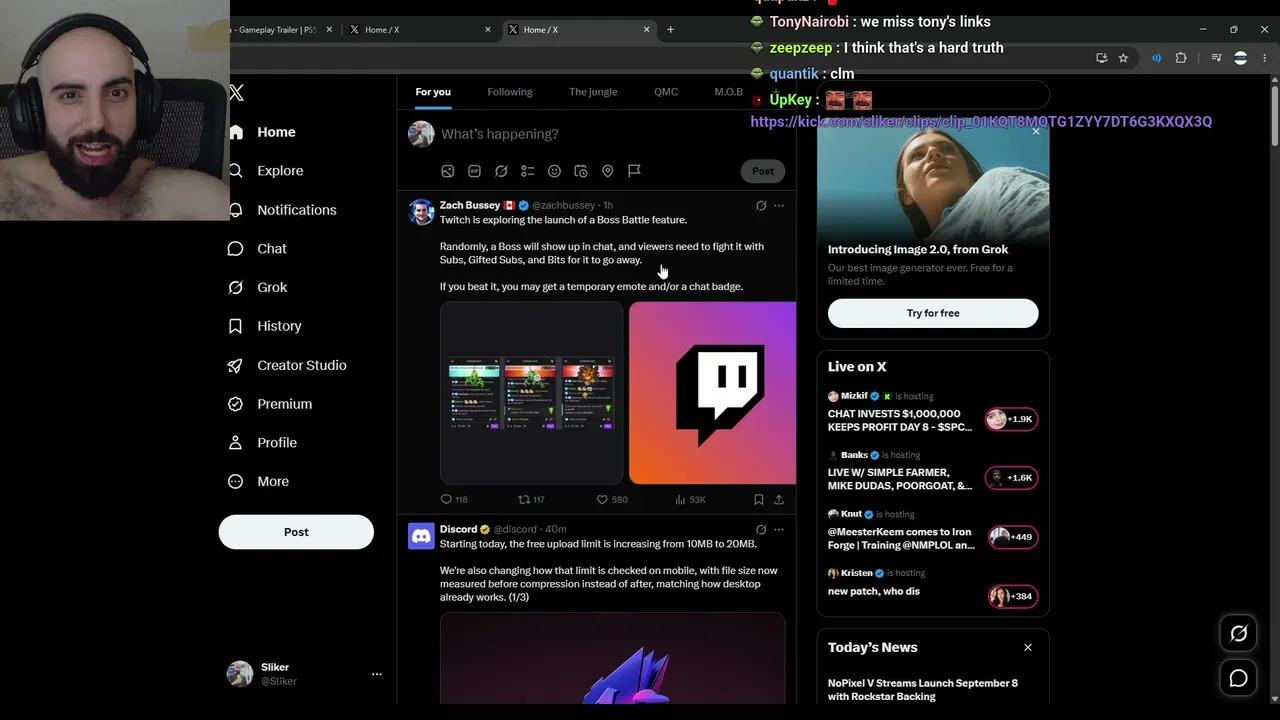
Task: Reply to Zach Bussey's post
Action: coord(454,499)
